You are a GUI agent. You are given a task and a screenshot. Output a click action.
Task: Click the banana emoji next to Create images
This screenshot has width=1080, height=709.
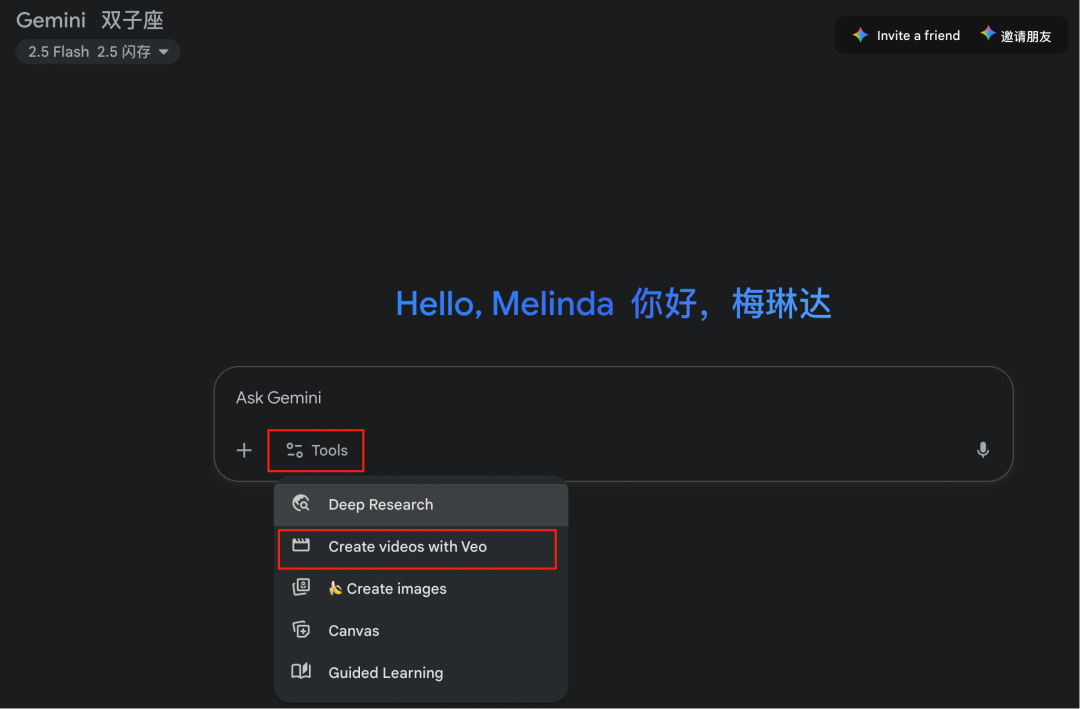335,588
